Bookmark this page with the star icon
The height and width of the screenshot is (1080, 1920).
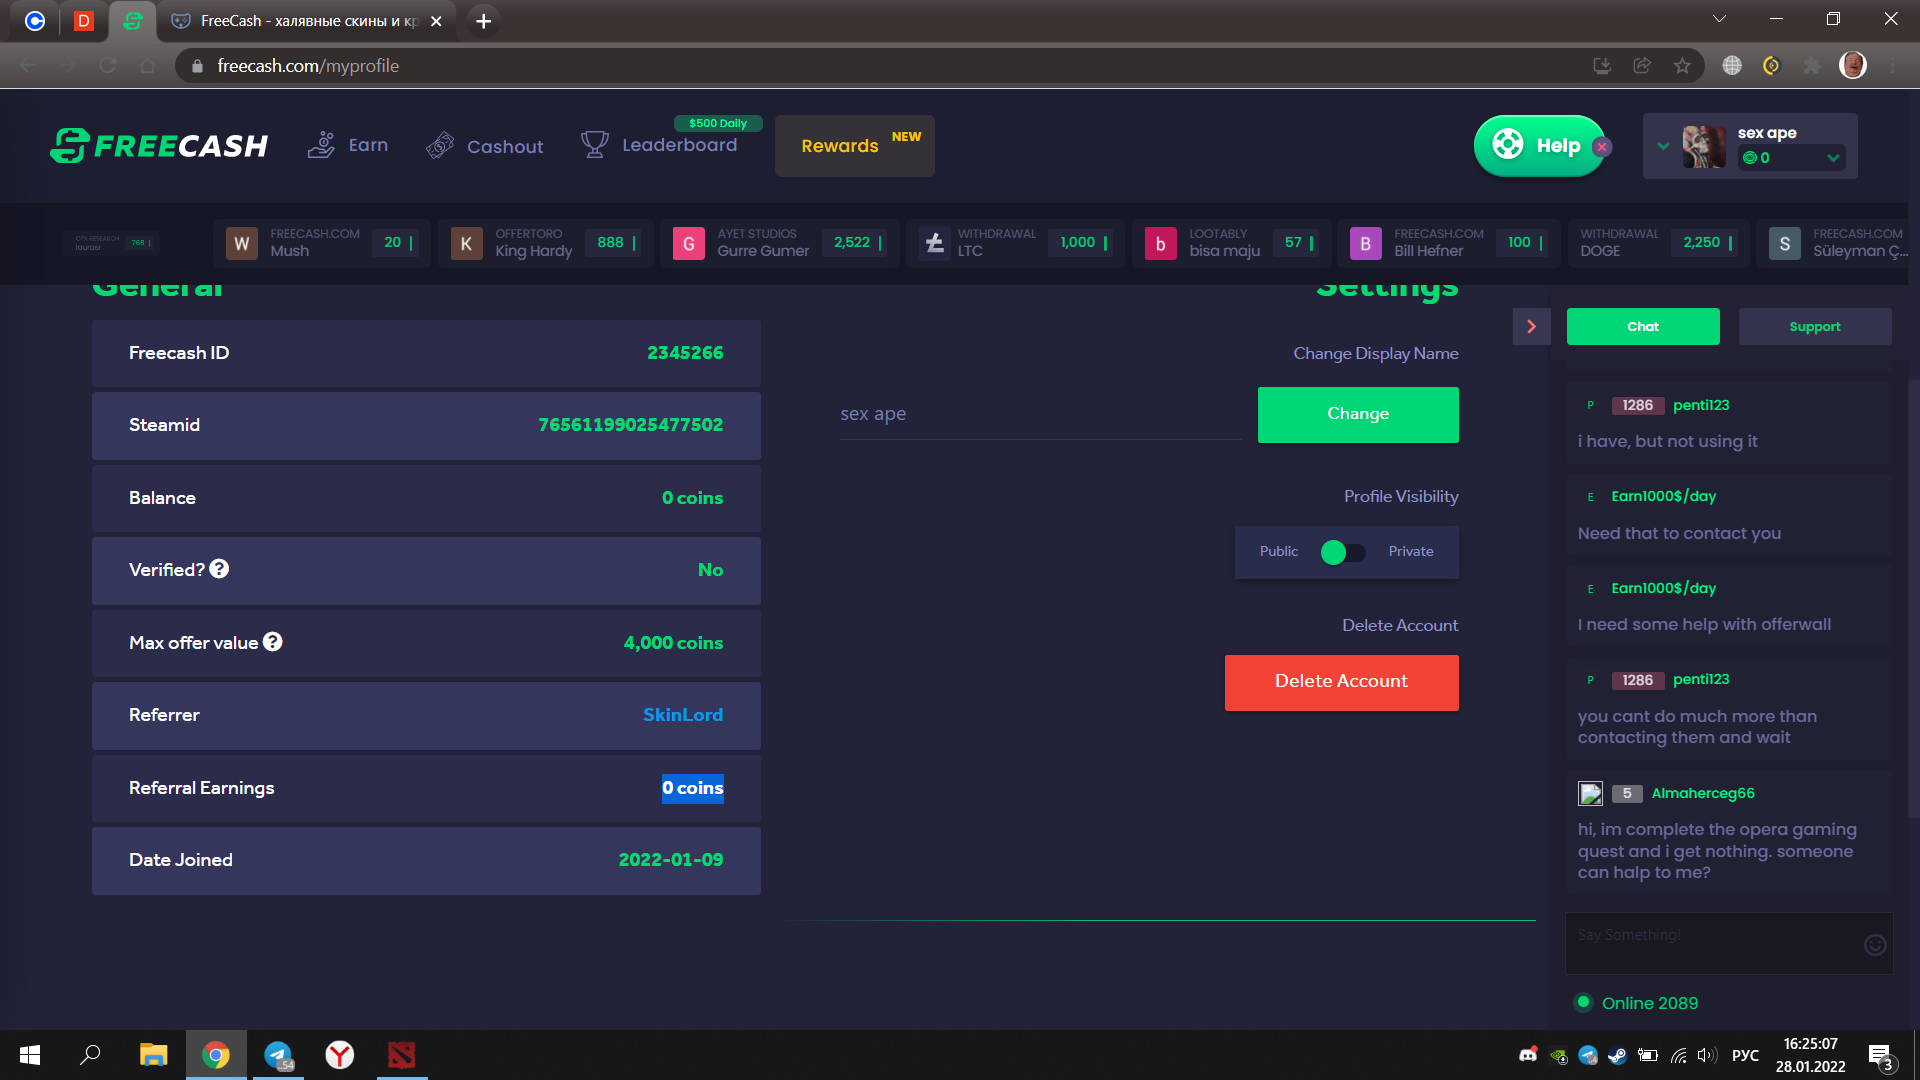pyautogui.click(x=1682, y=66)
